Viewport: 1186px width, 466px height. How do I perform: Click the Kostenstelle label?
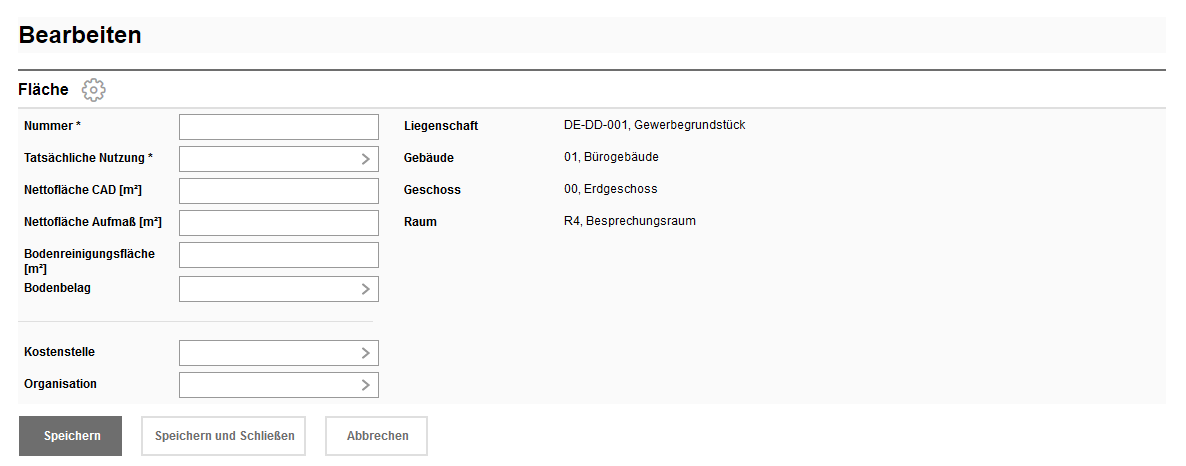point(60,352)
